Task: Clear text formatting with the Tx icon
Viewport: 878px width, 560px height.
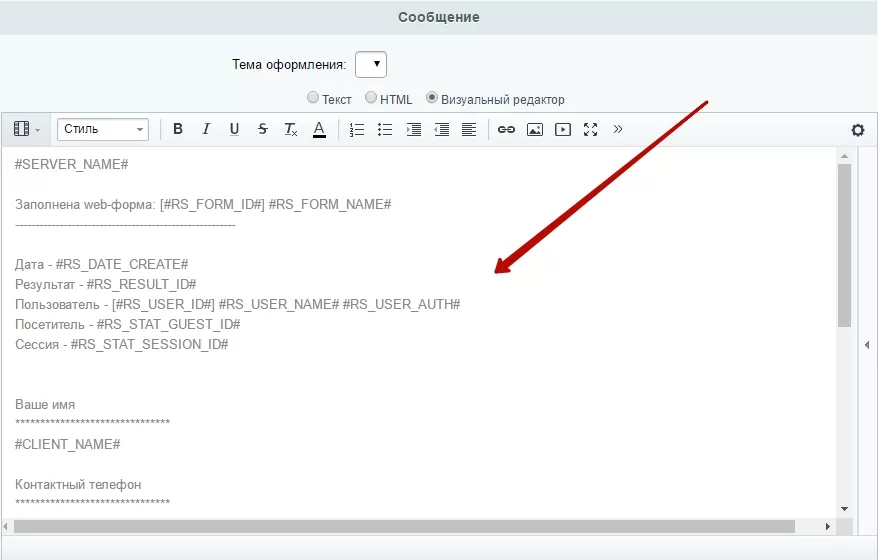Action: [x=291, y=129]
